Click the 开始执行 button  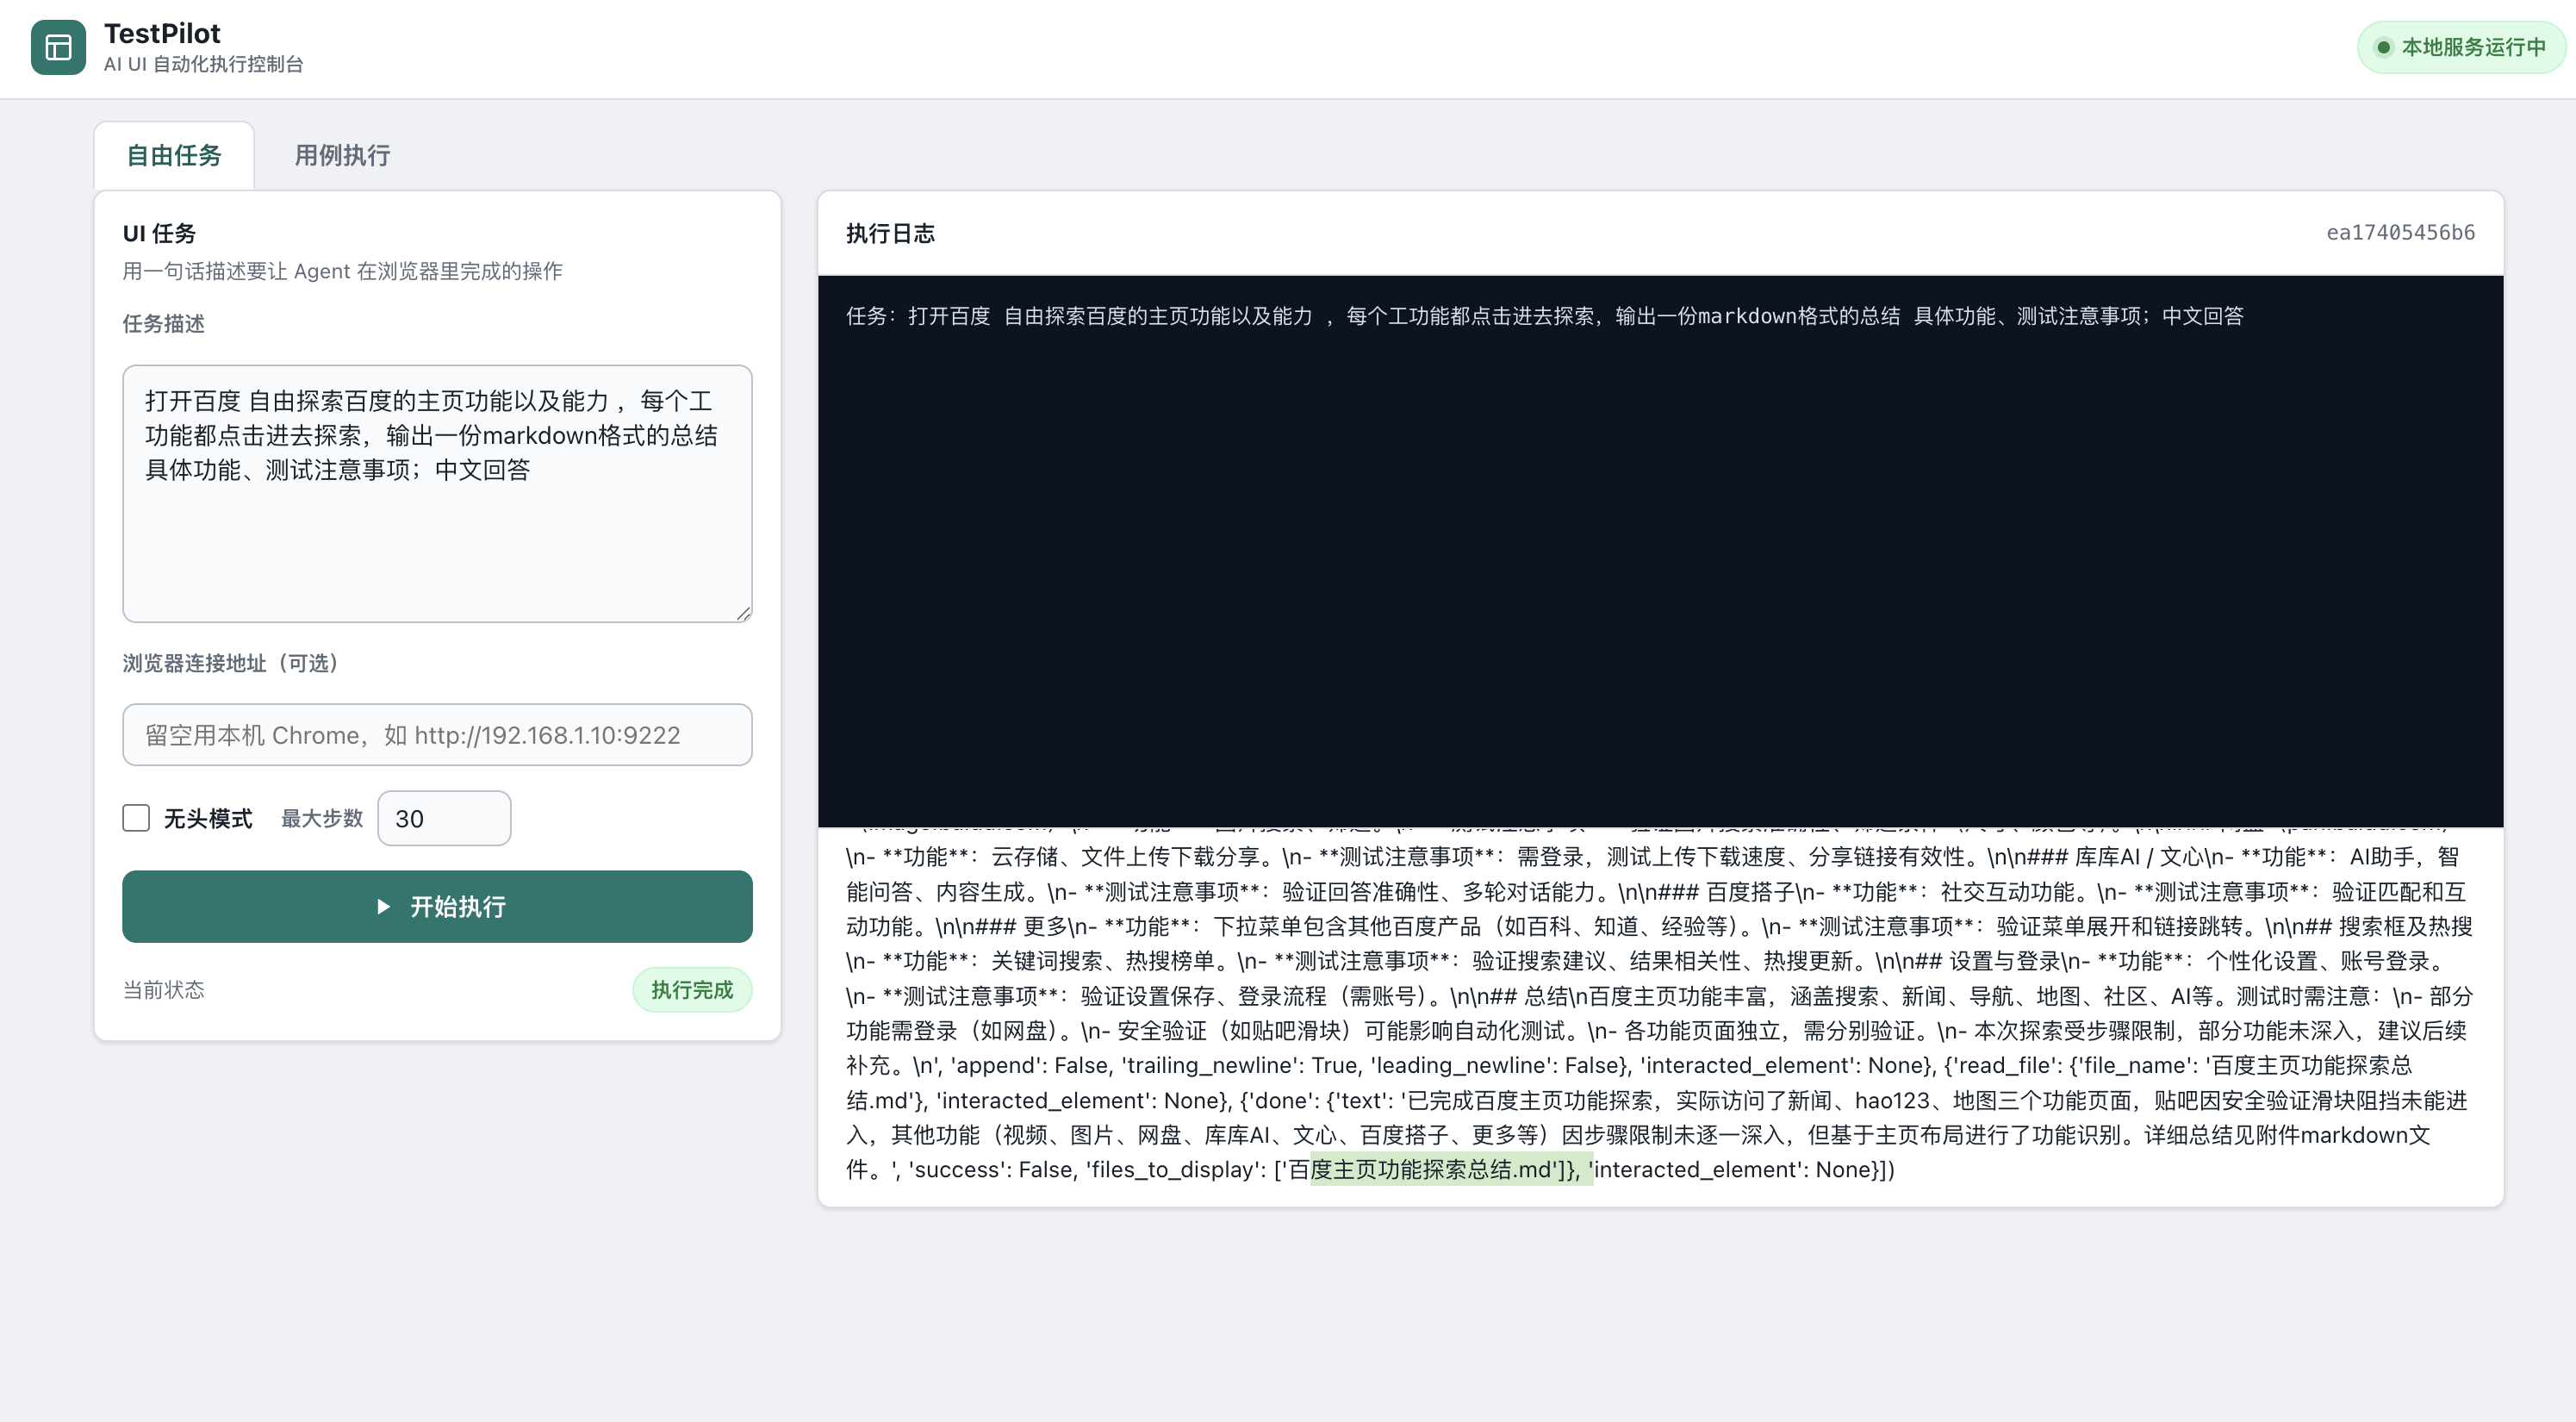(437, 907)
